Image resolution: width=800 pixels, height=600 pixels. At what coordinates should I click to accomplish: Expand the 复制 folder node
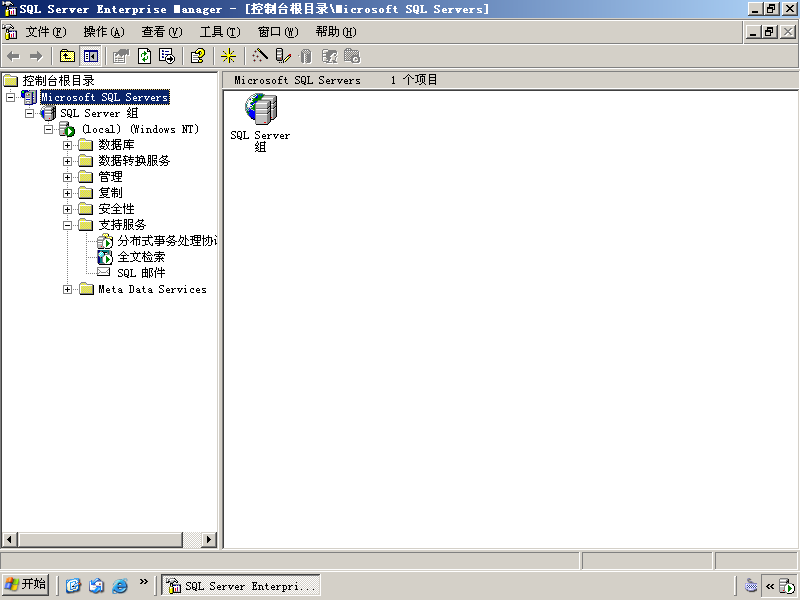pyautogui.click(x=67, y=193)
